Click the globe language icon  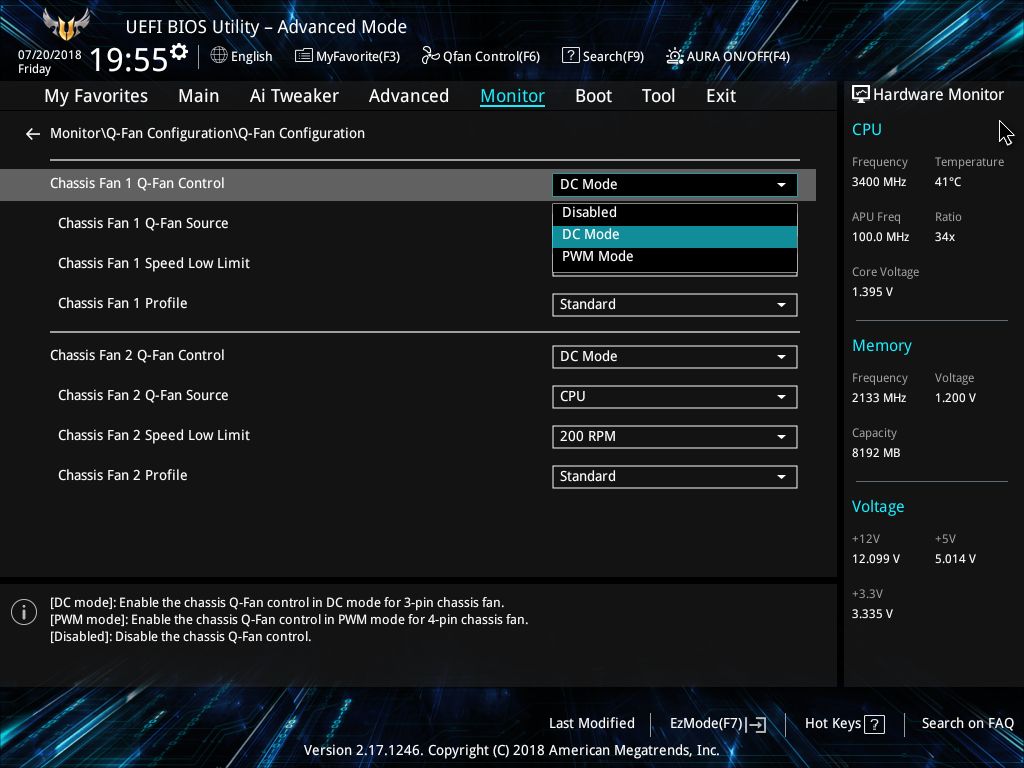click(219, 56)
